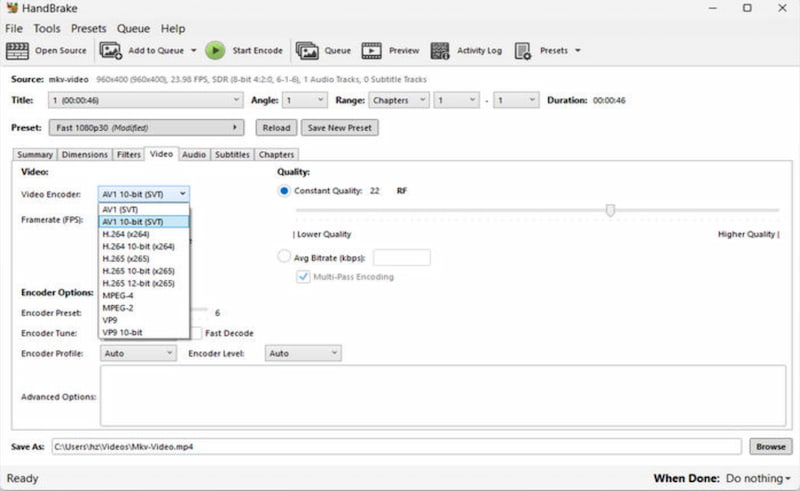Open the Encoder Level Auto dropdown
Image resolution: width=800 pixels, height=491 pixels.
click(303, 353)
